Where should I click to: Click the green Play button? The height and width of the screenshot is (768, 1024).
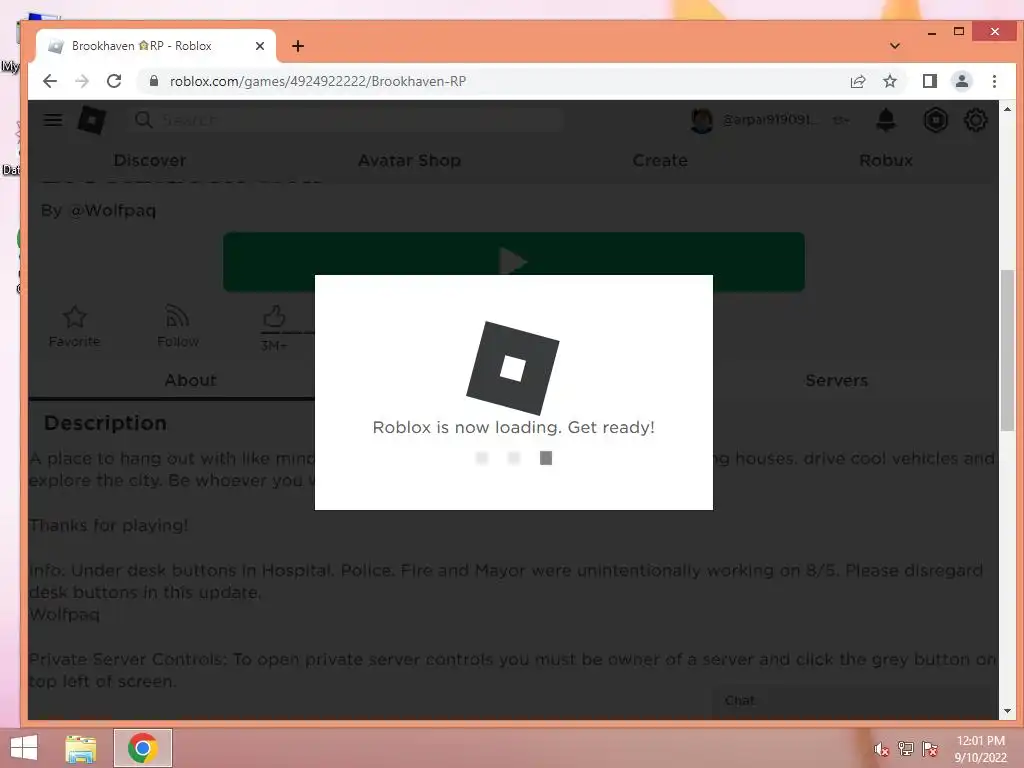click(514, 261)
